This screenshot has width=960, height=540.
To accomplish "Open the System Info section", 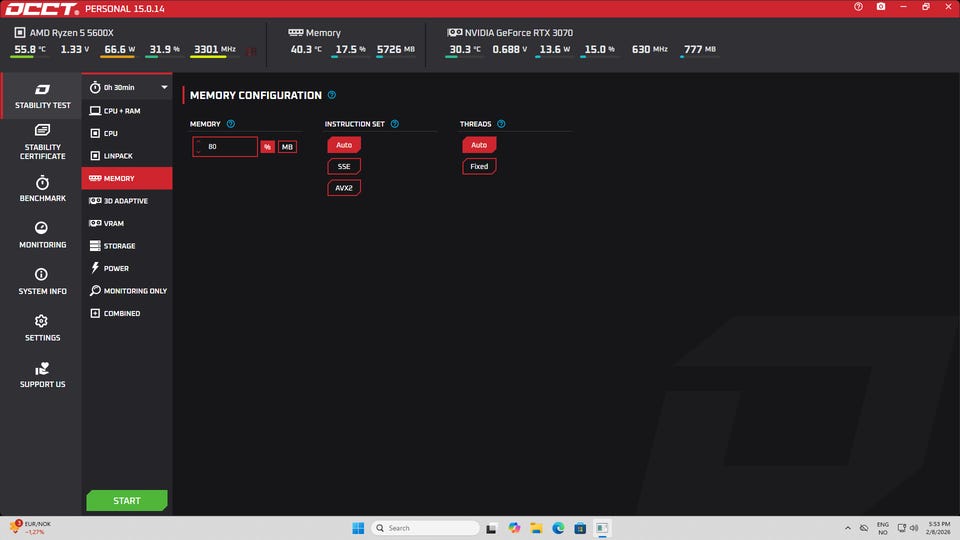I will (42, 282).
